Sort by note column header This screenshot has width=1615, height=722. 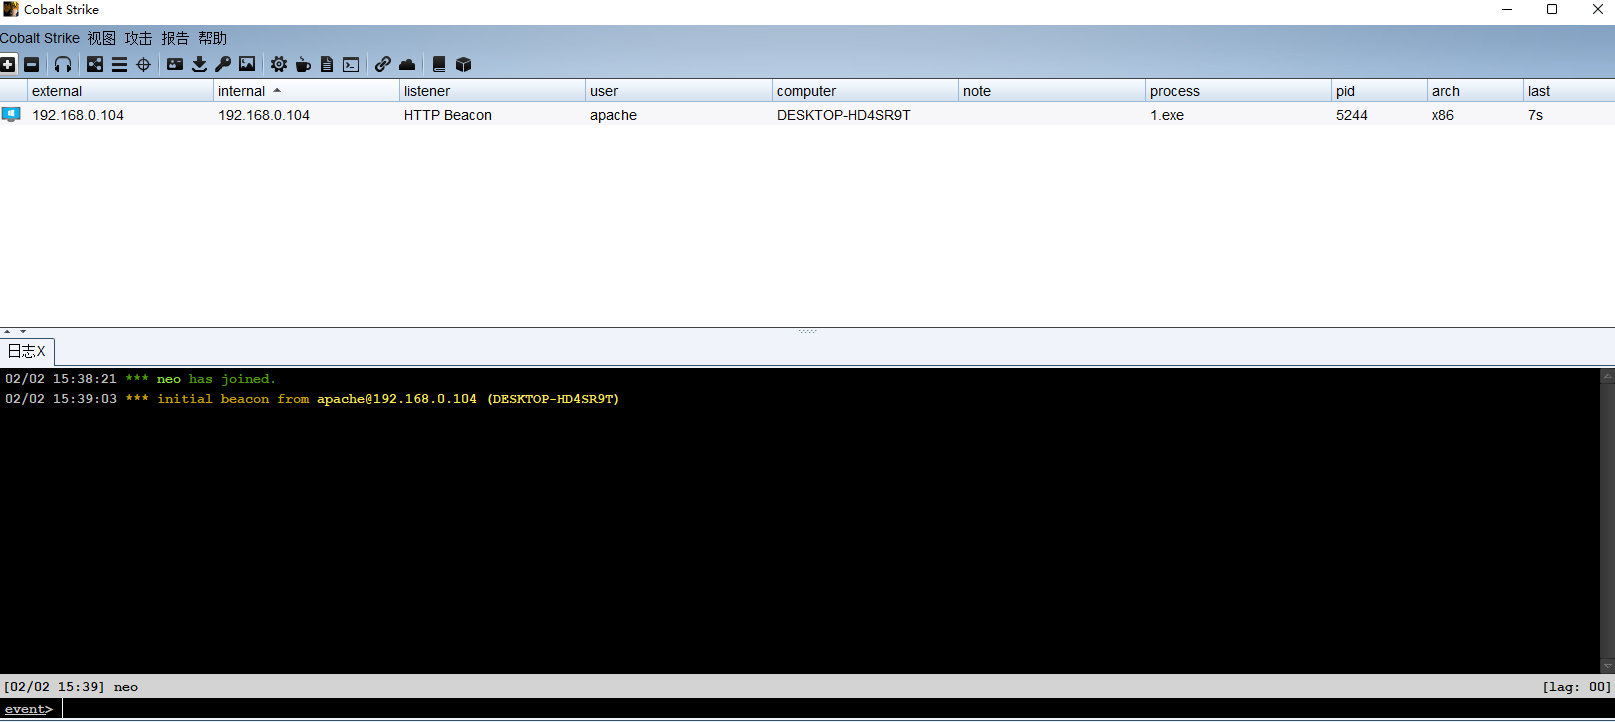pyautogui.click(x=1052, y=91)
